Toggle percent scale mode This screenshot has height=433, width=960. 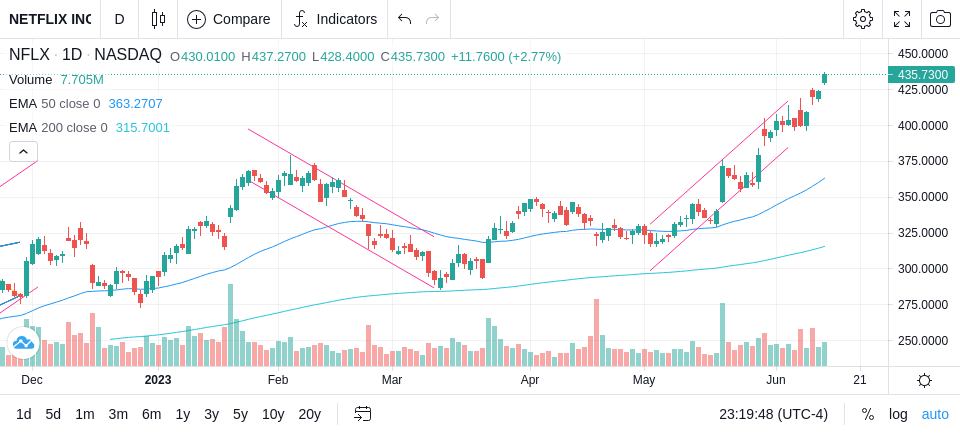click(x=868, y=414)
